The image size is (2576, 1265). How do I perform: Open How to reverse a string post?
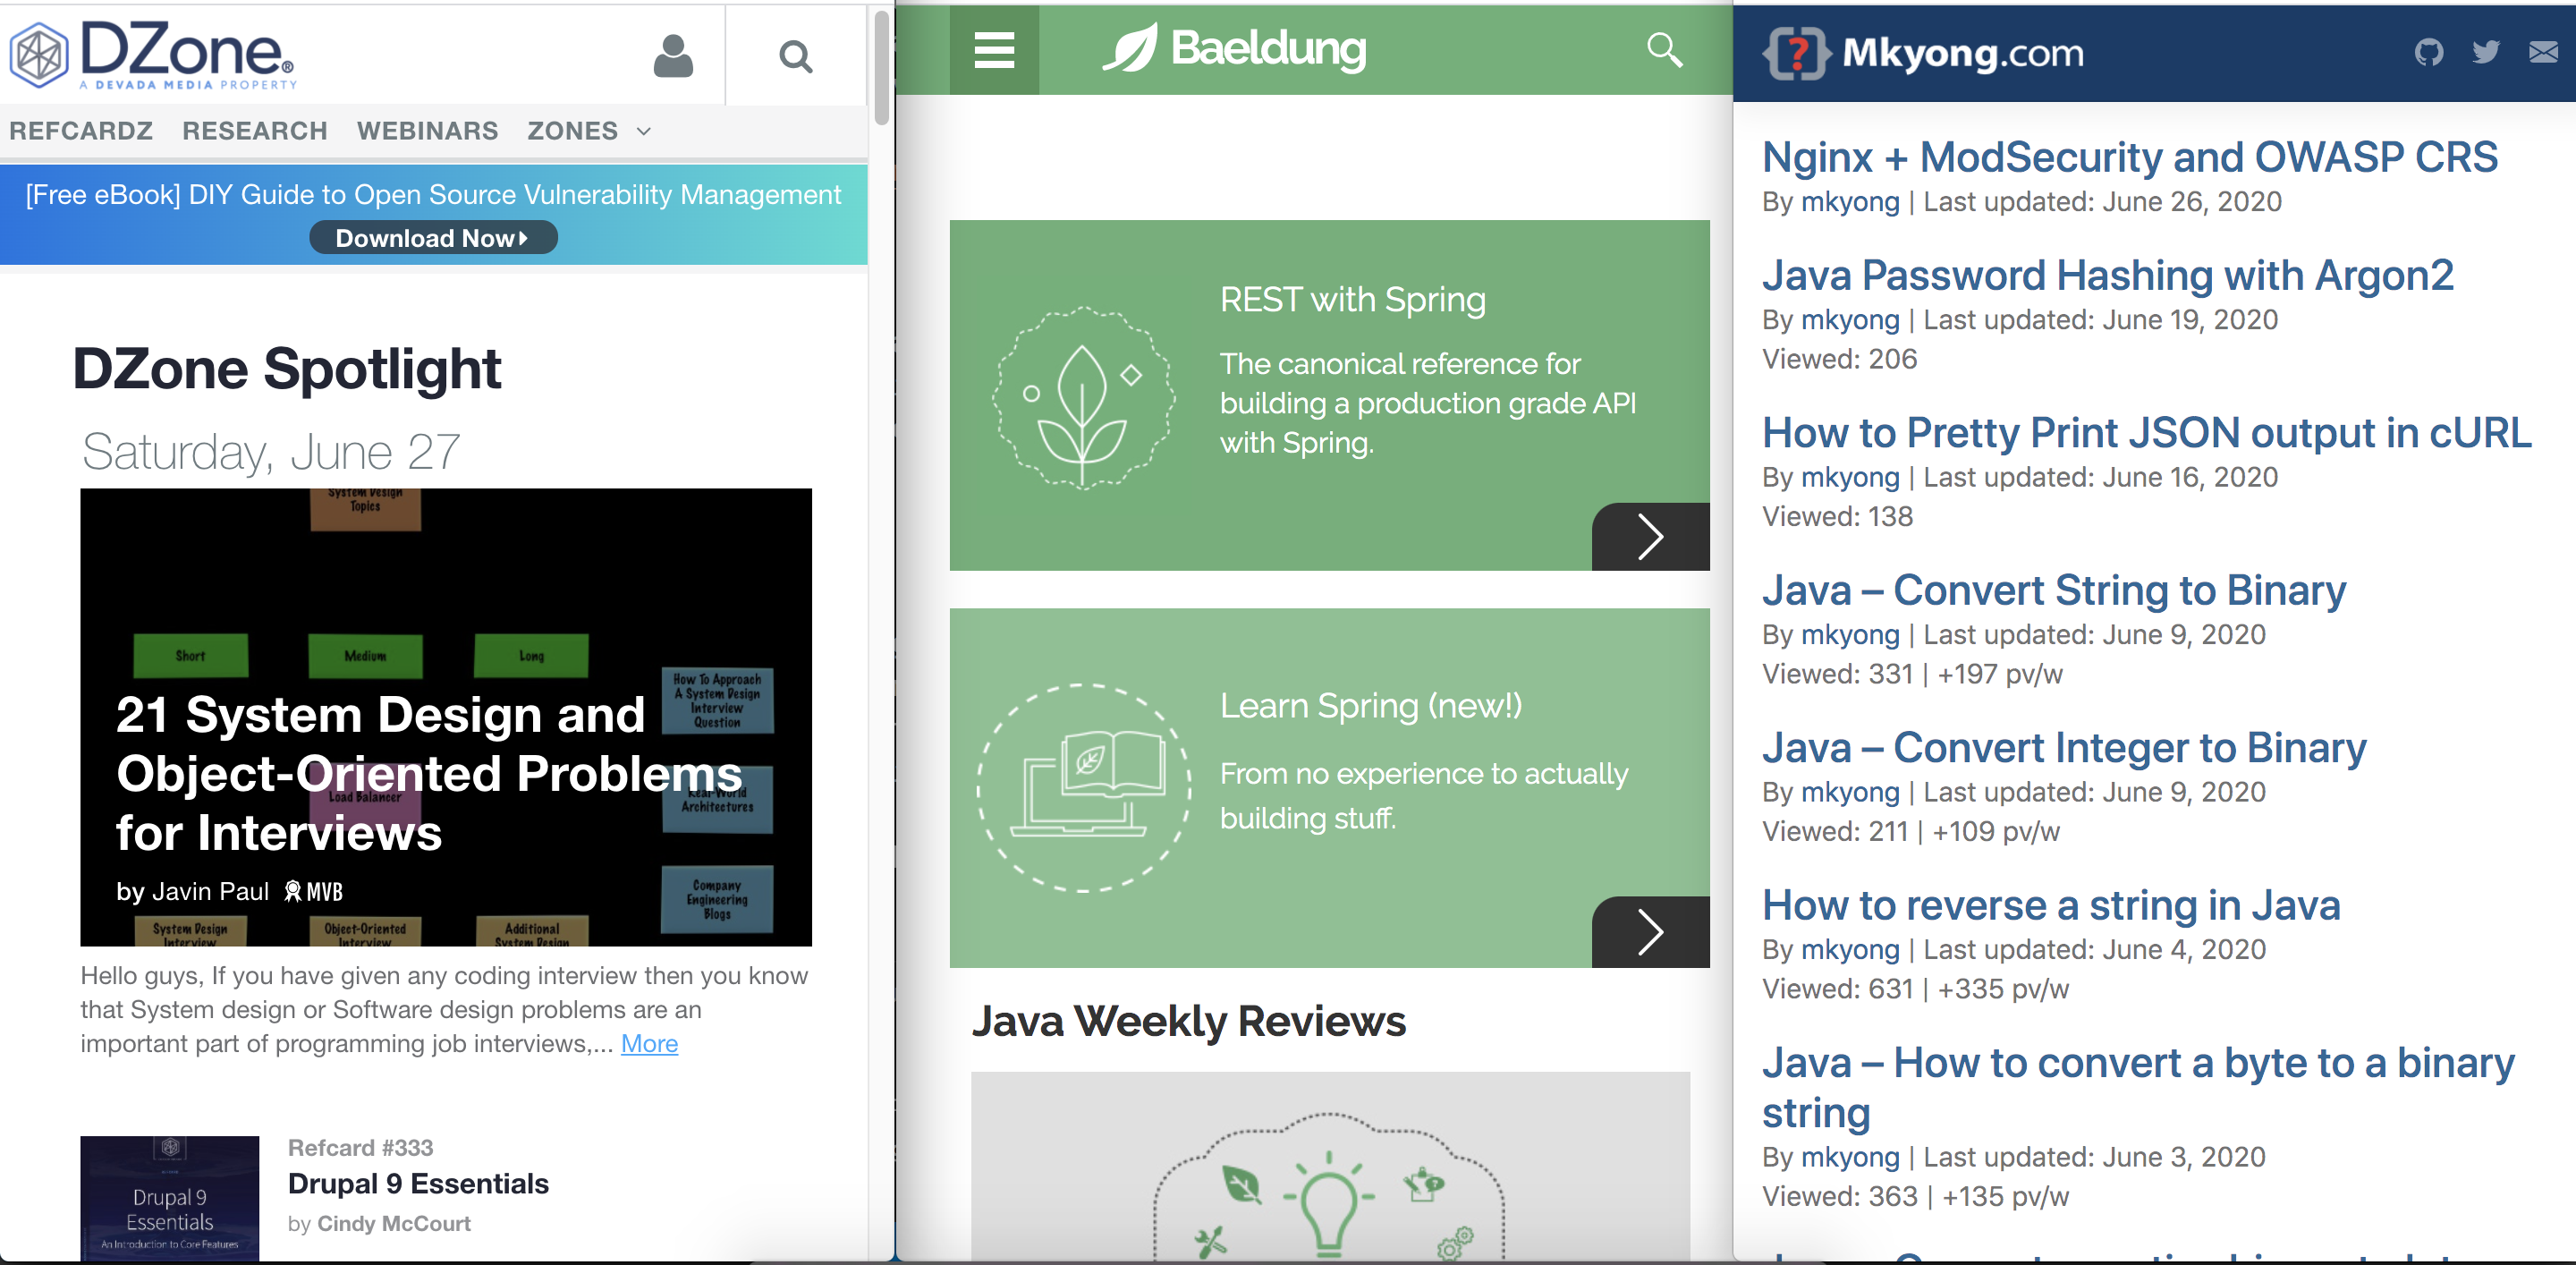point(2051,905)
